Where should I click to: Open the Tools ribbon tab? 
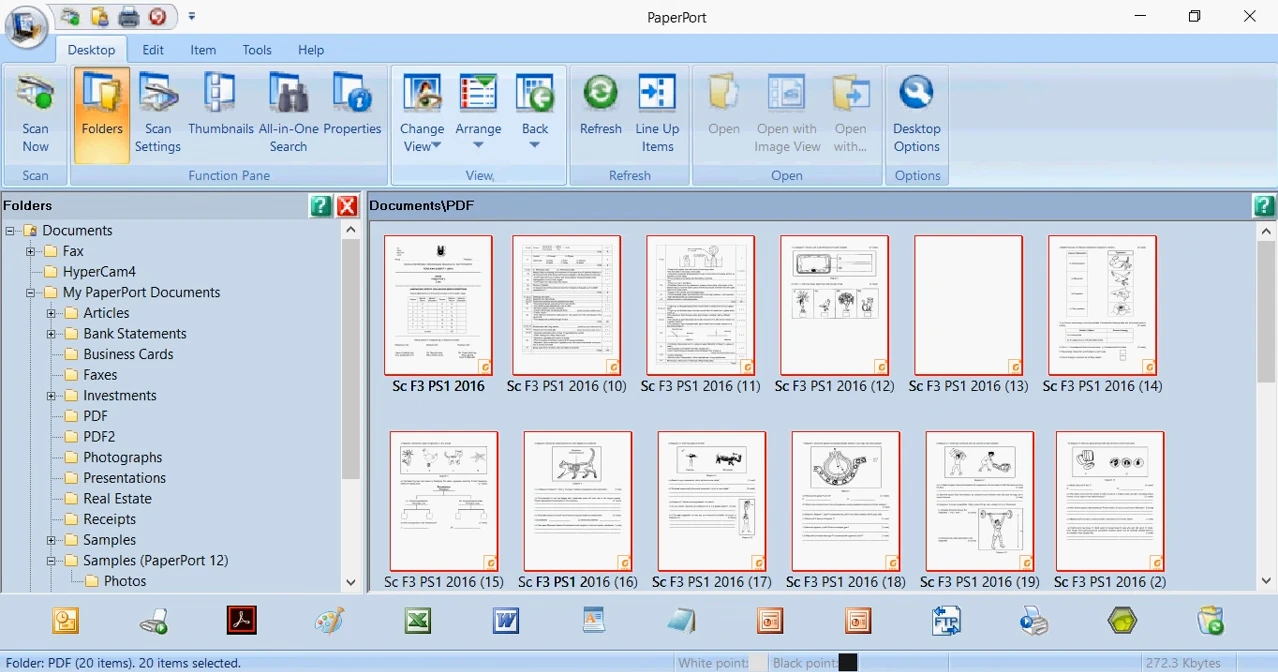click(257, 50)
